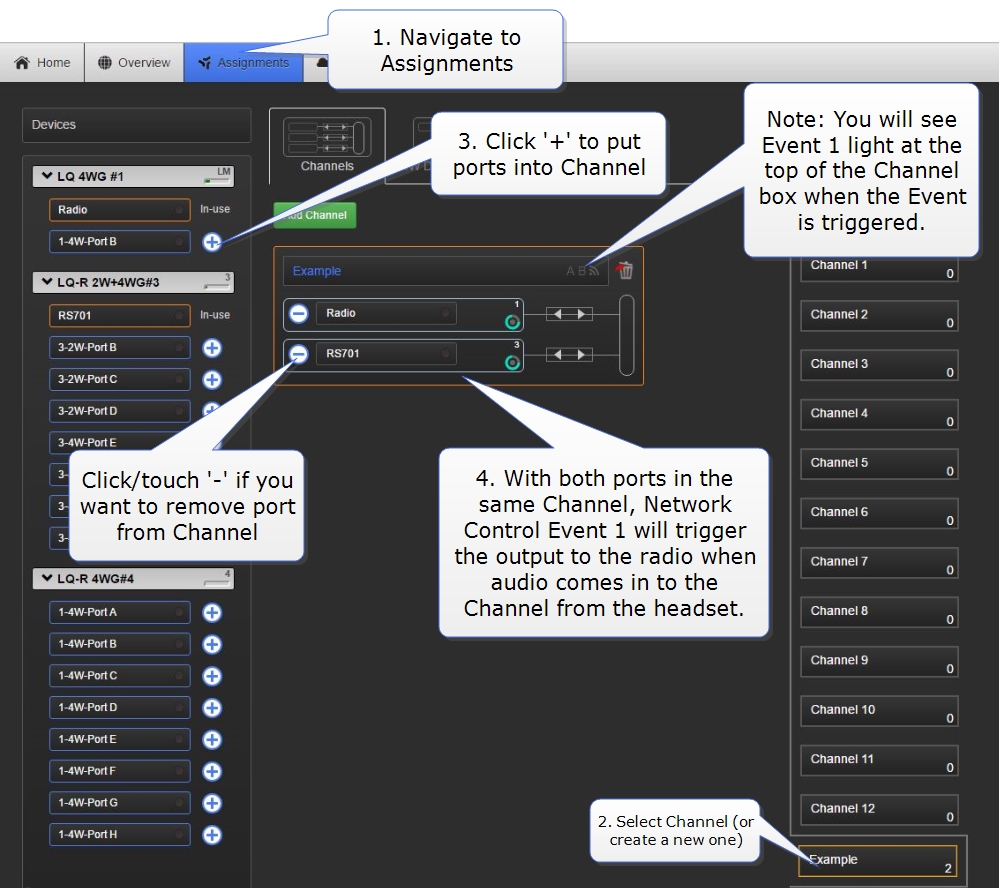Add 3-2W-Port C with its plus icon
This screenshot has height=888, width=999.
(212, 380)
